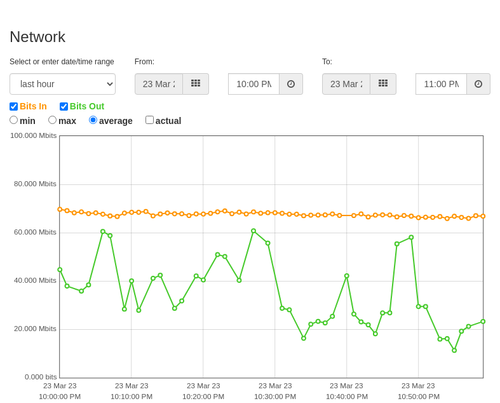The image size is (500, 403).
Task: Open the From date calendar picker icon
Action: [196, 84]
